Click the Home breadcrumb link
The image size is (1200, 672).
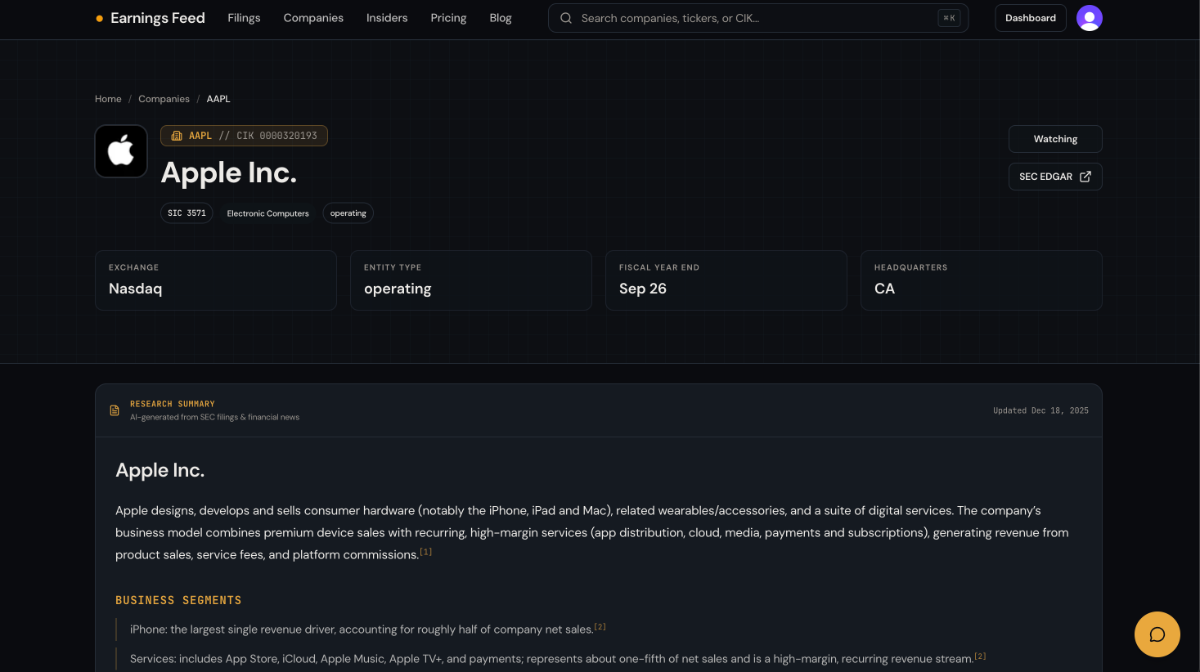coord(108,99)
